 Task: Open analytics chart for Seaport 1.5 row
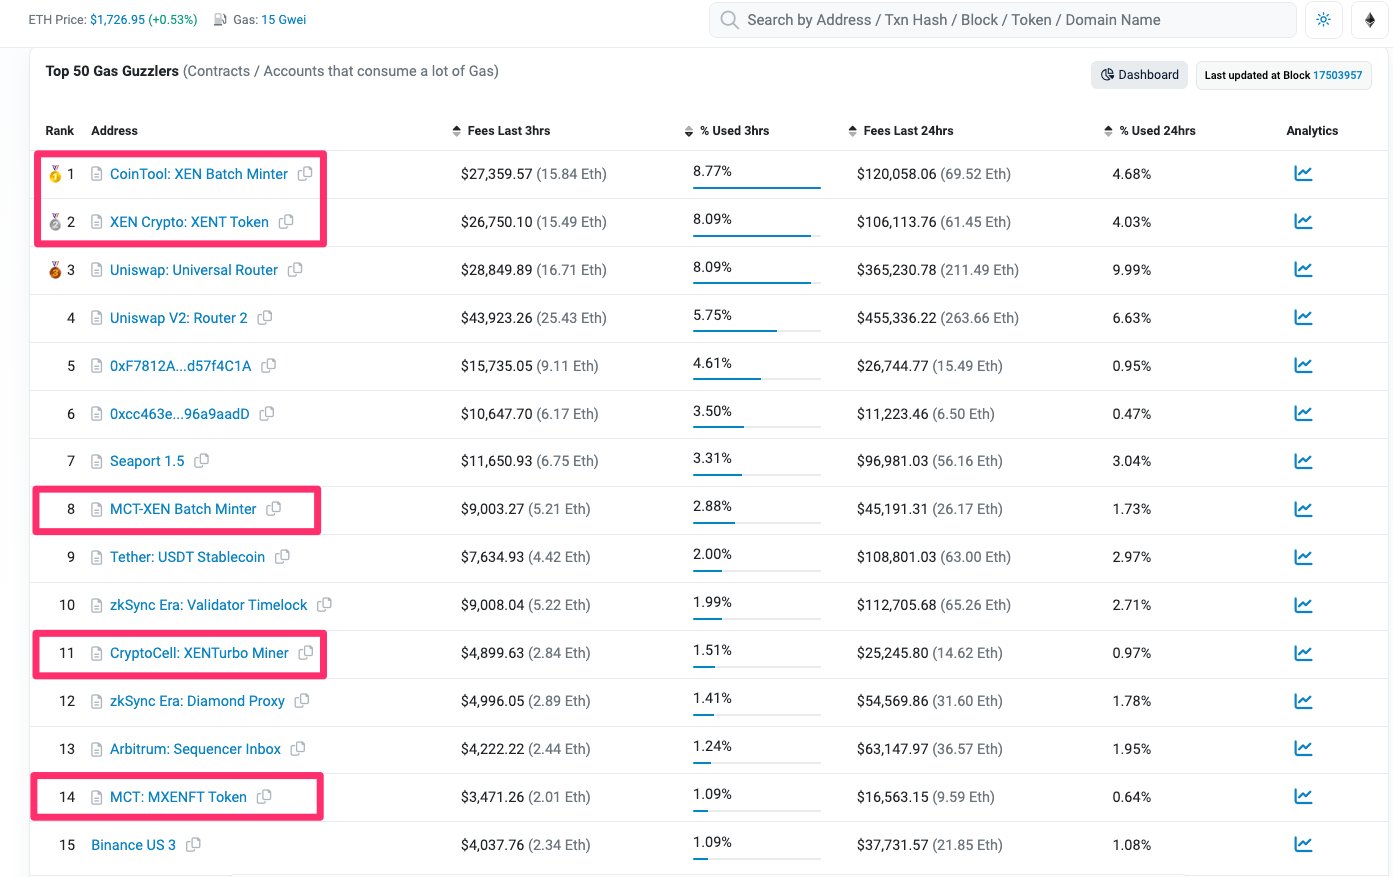tap(1303, 461)
